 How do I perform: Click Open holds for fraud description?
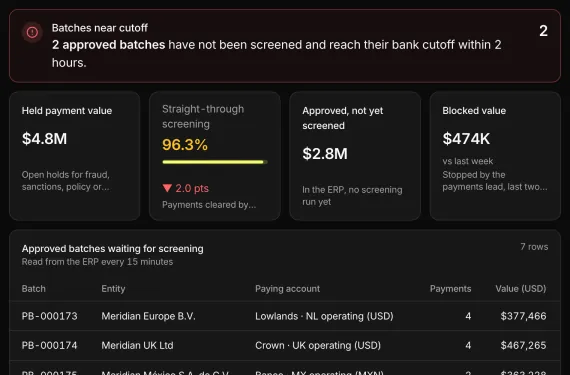(65, 181)
